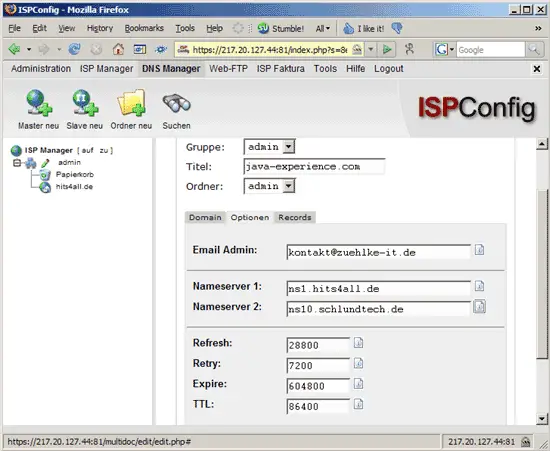Viewport: 550px width, 451px height.
Task: Click the StumbleUpon Stumble! icon
Action: 263,28
